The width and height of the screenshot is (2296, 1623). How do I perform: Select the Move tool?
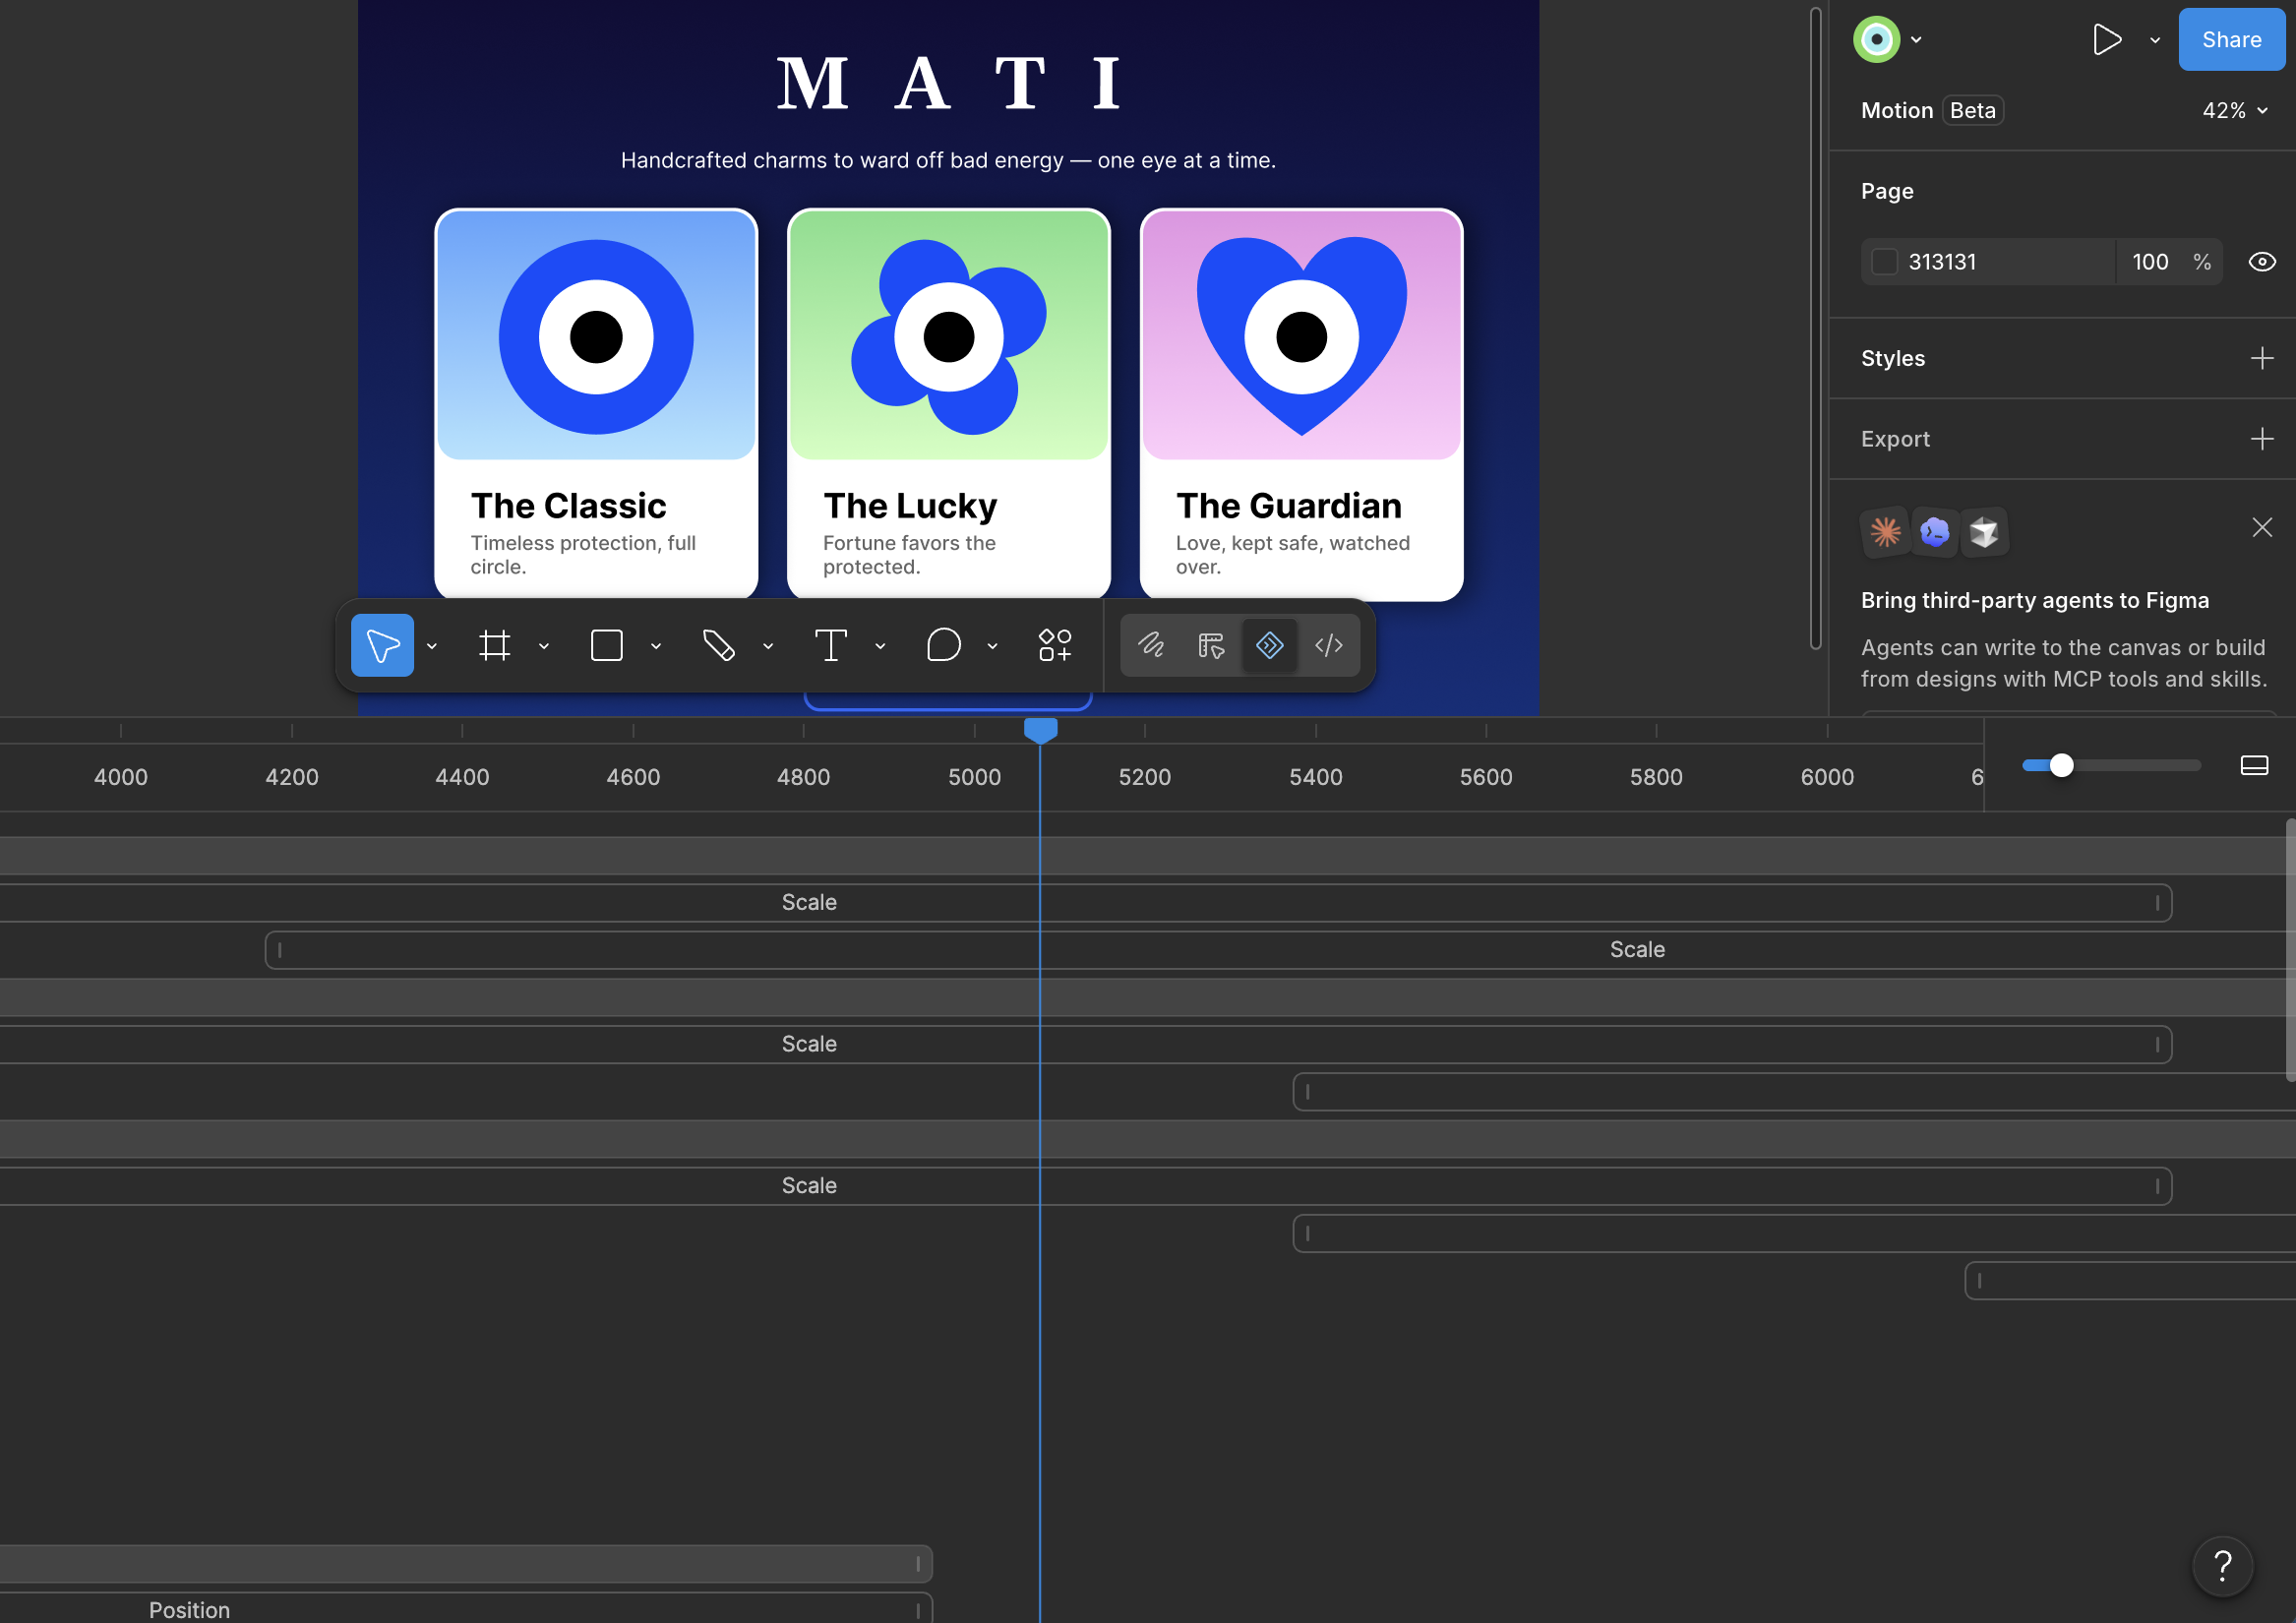coord(382,645)
